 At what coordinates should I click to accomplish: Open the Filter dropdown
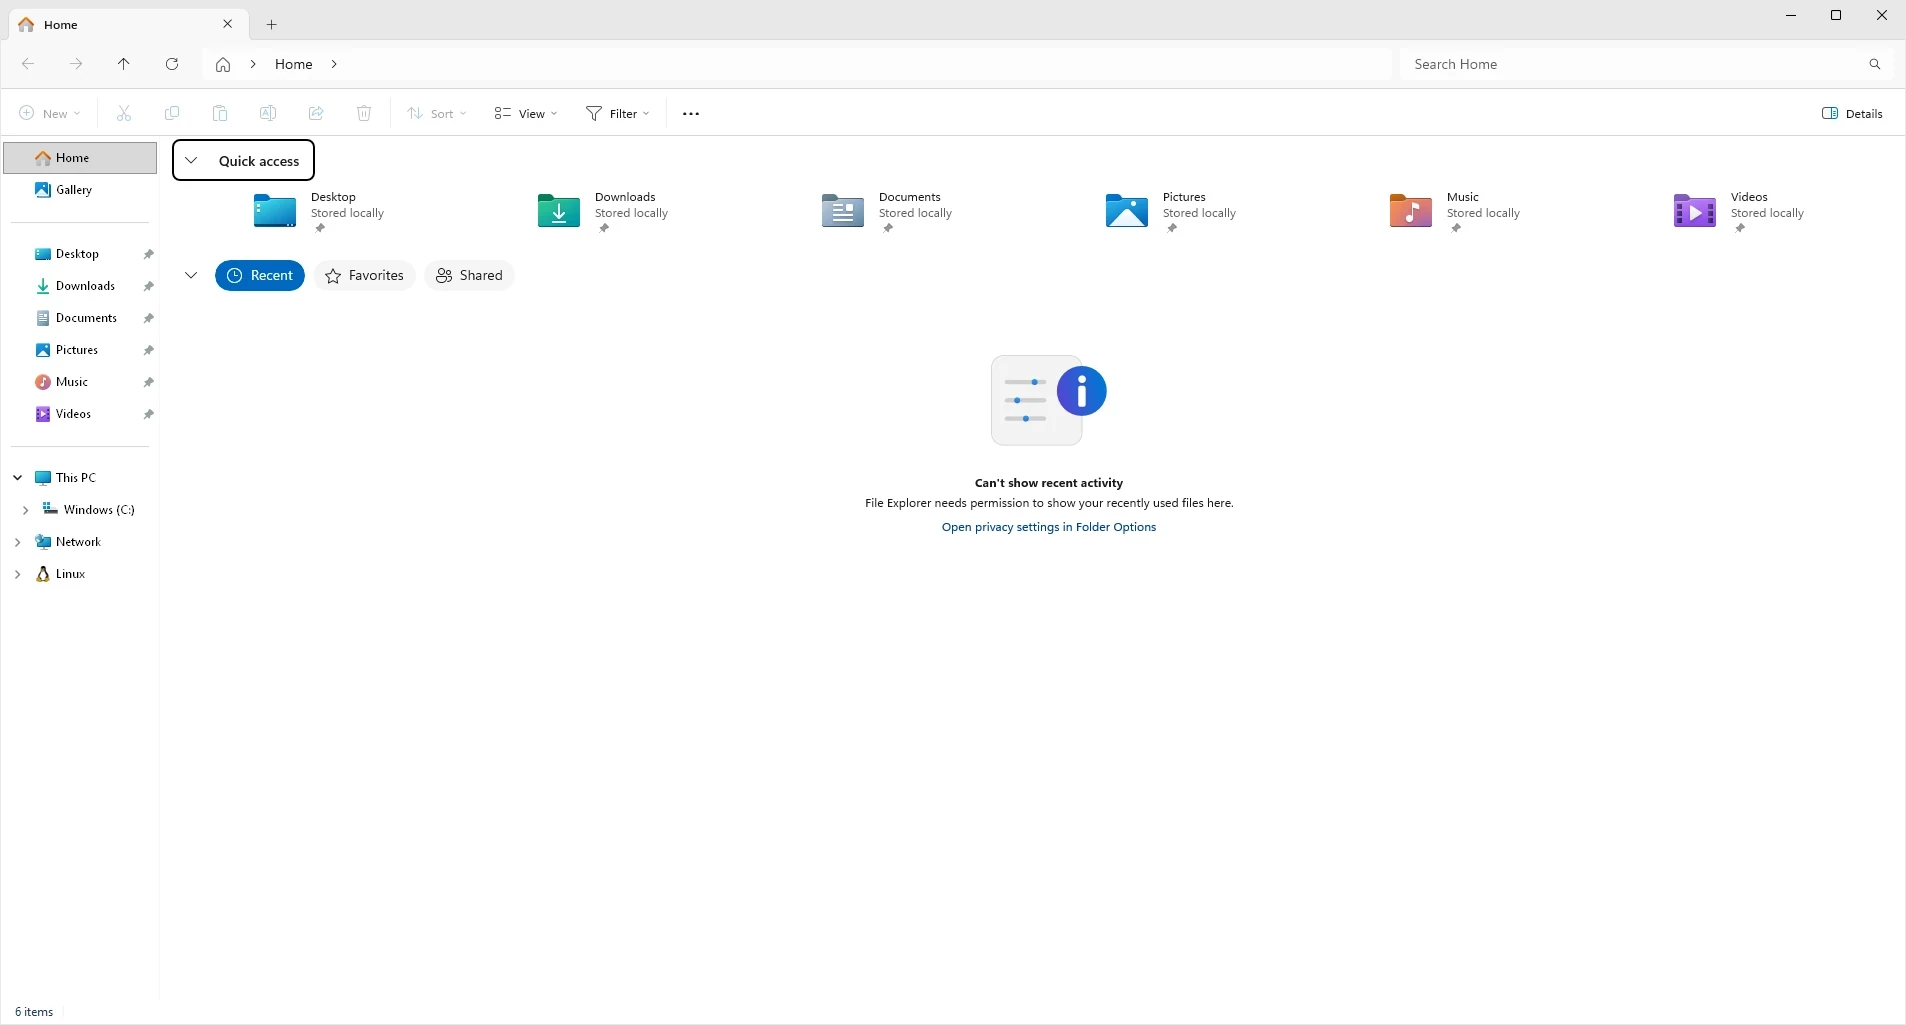pyautogui.click(x=618, y=114)
